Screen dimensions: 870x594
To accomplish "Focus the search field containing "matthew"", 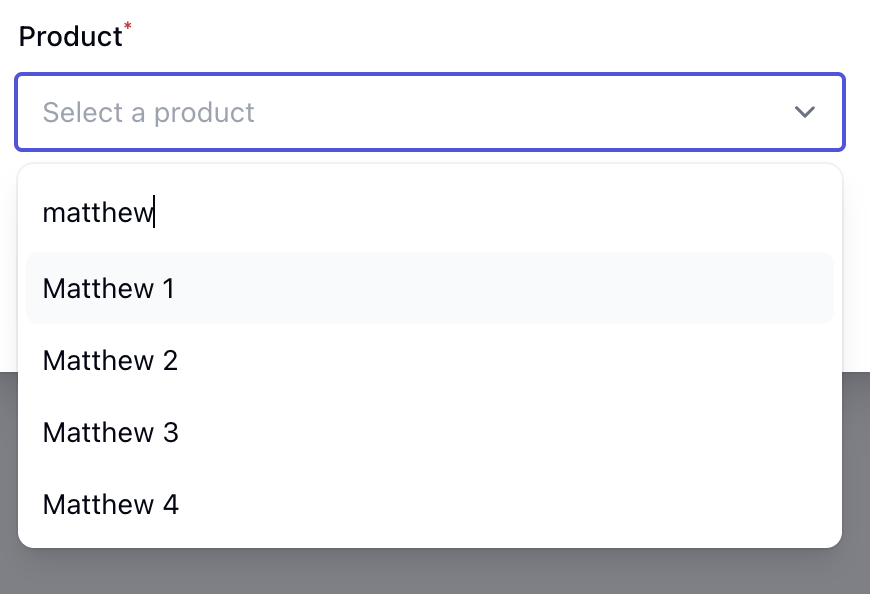I will tap(430, 212).
